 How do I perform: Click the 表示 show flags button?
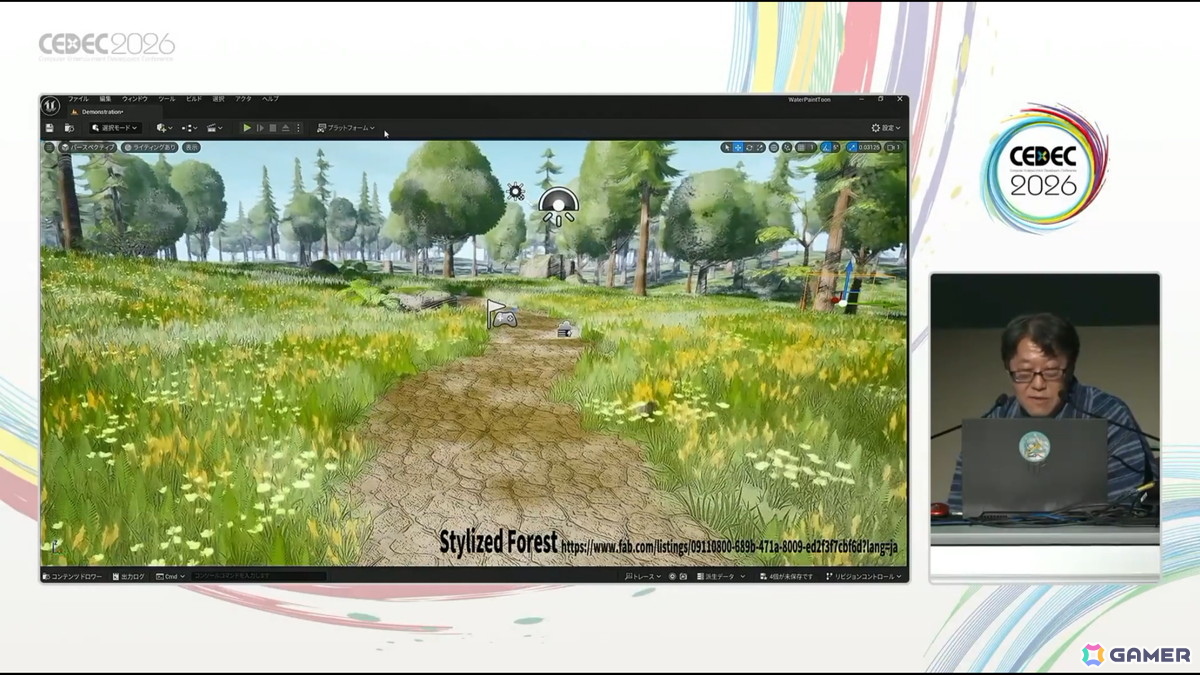(x=191, y=147)
